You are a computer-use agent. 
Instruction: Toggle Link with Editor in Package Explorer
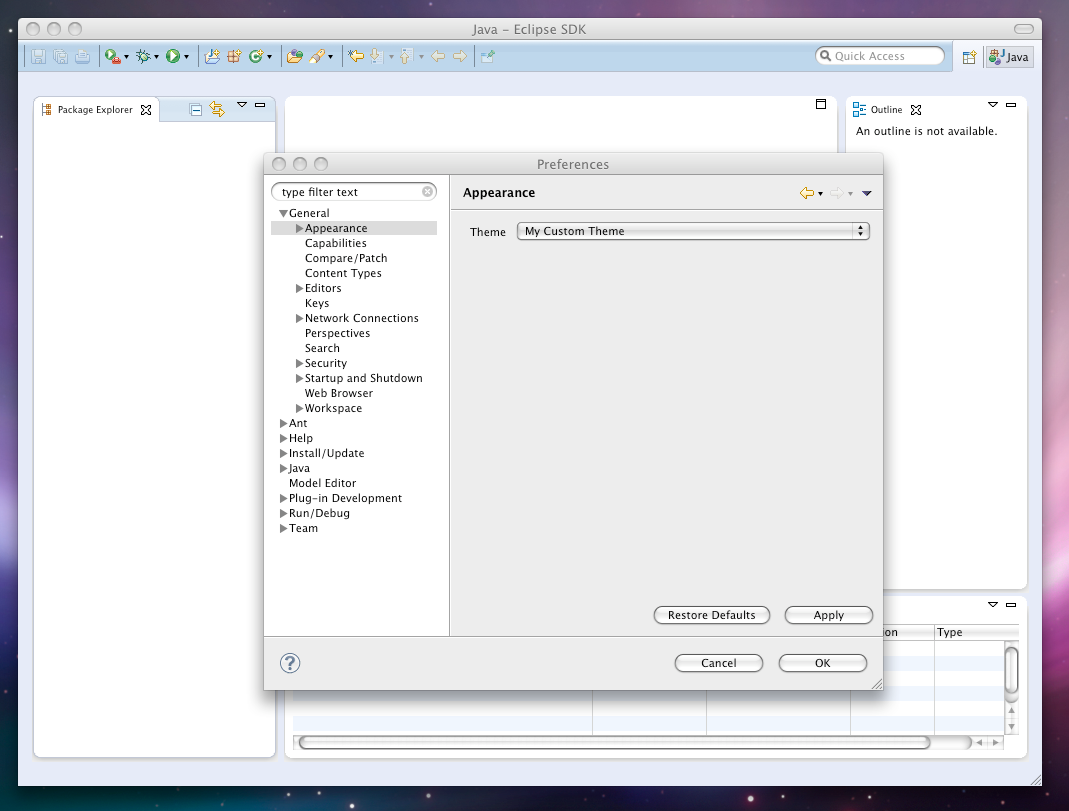[x=217, y=110]
